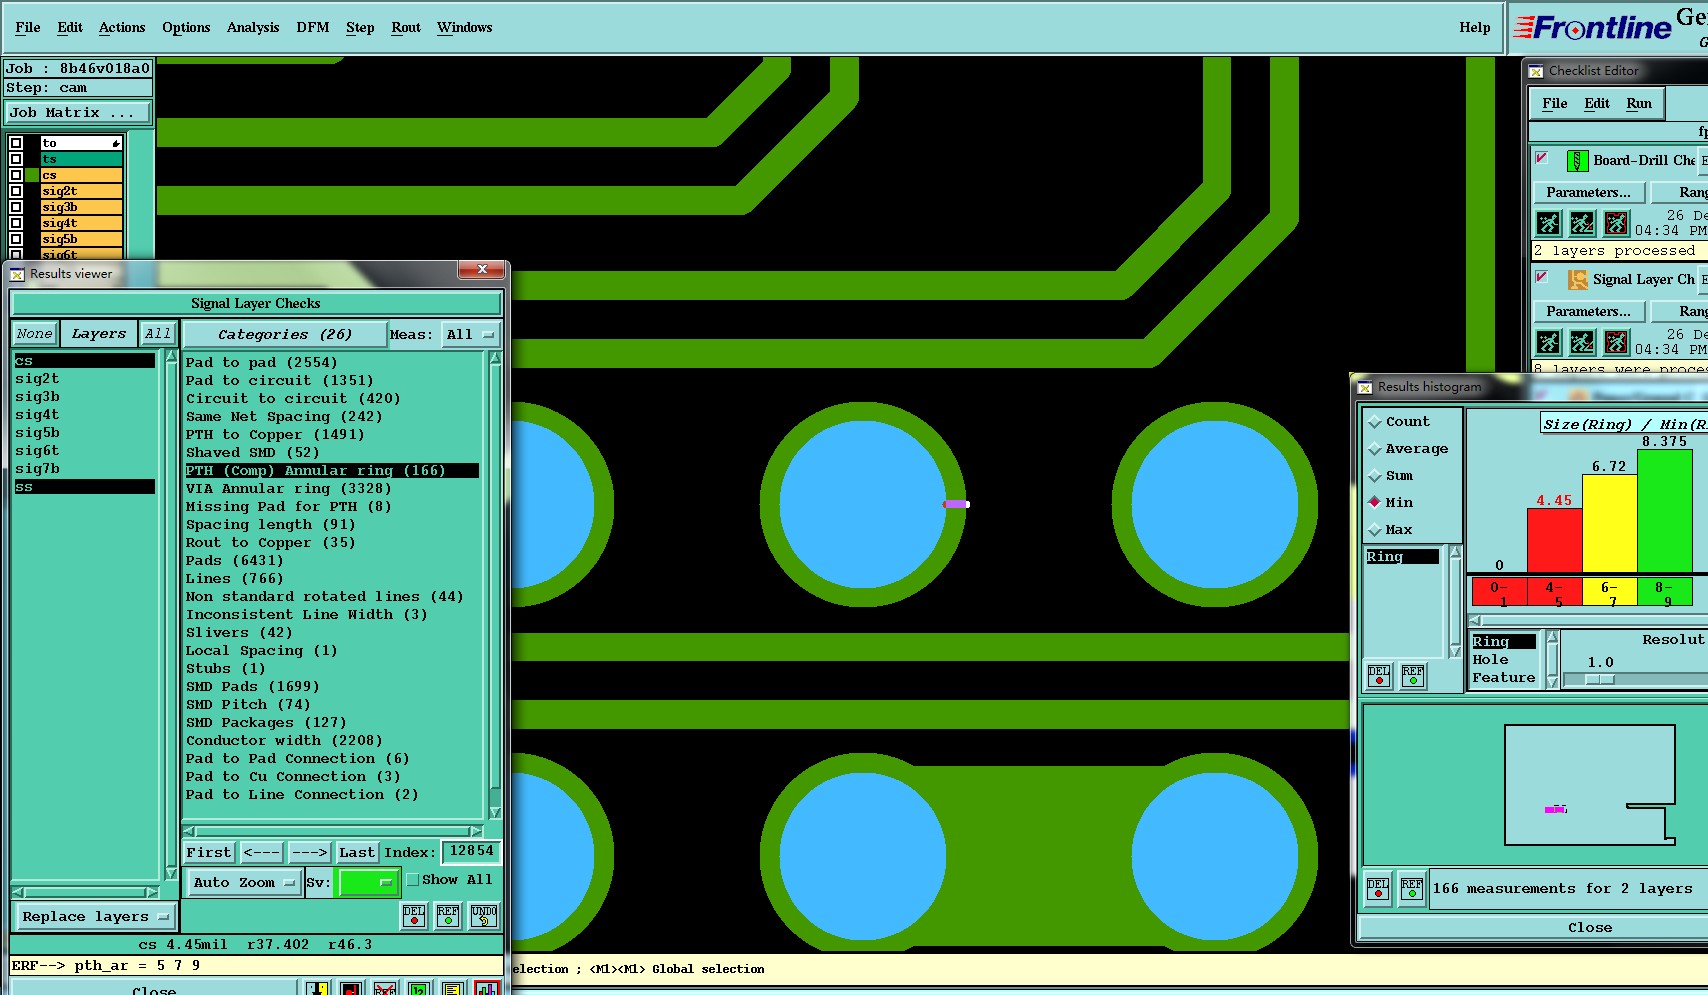Click the green drill icon for Board-Drill Checks

(1577, 161)
